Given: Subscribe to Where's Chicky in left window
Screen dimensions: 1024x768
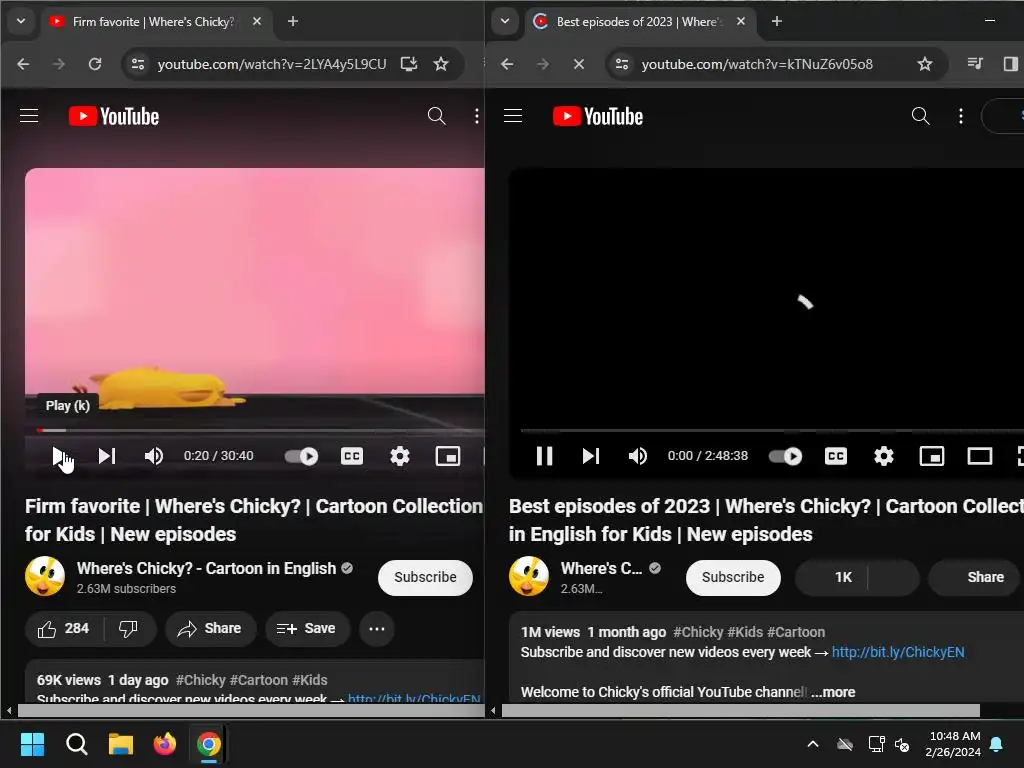Looking at the screenshot, I should (x=425, y=577).
